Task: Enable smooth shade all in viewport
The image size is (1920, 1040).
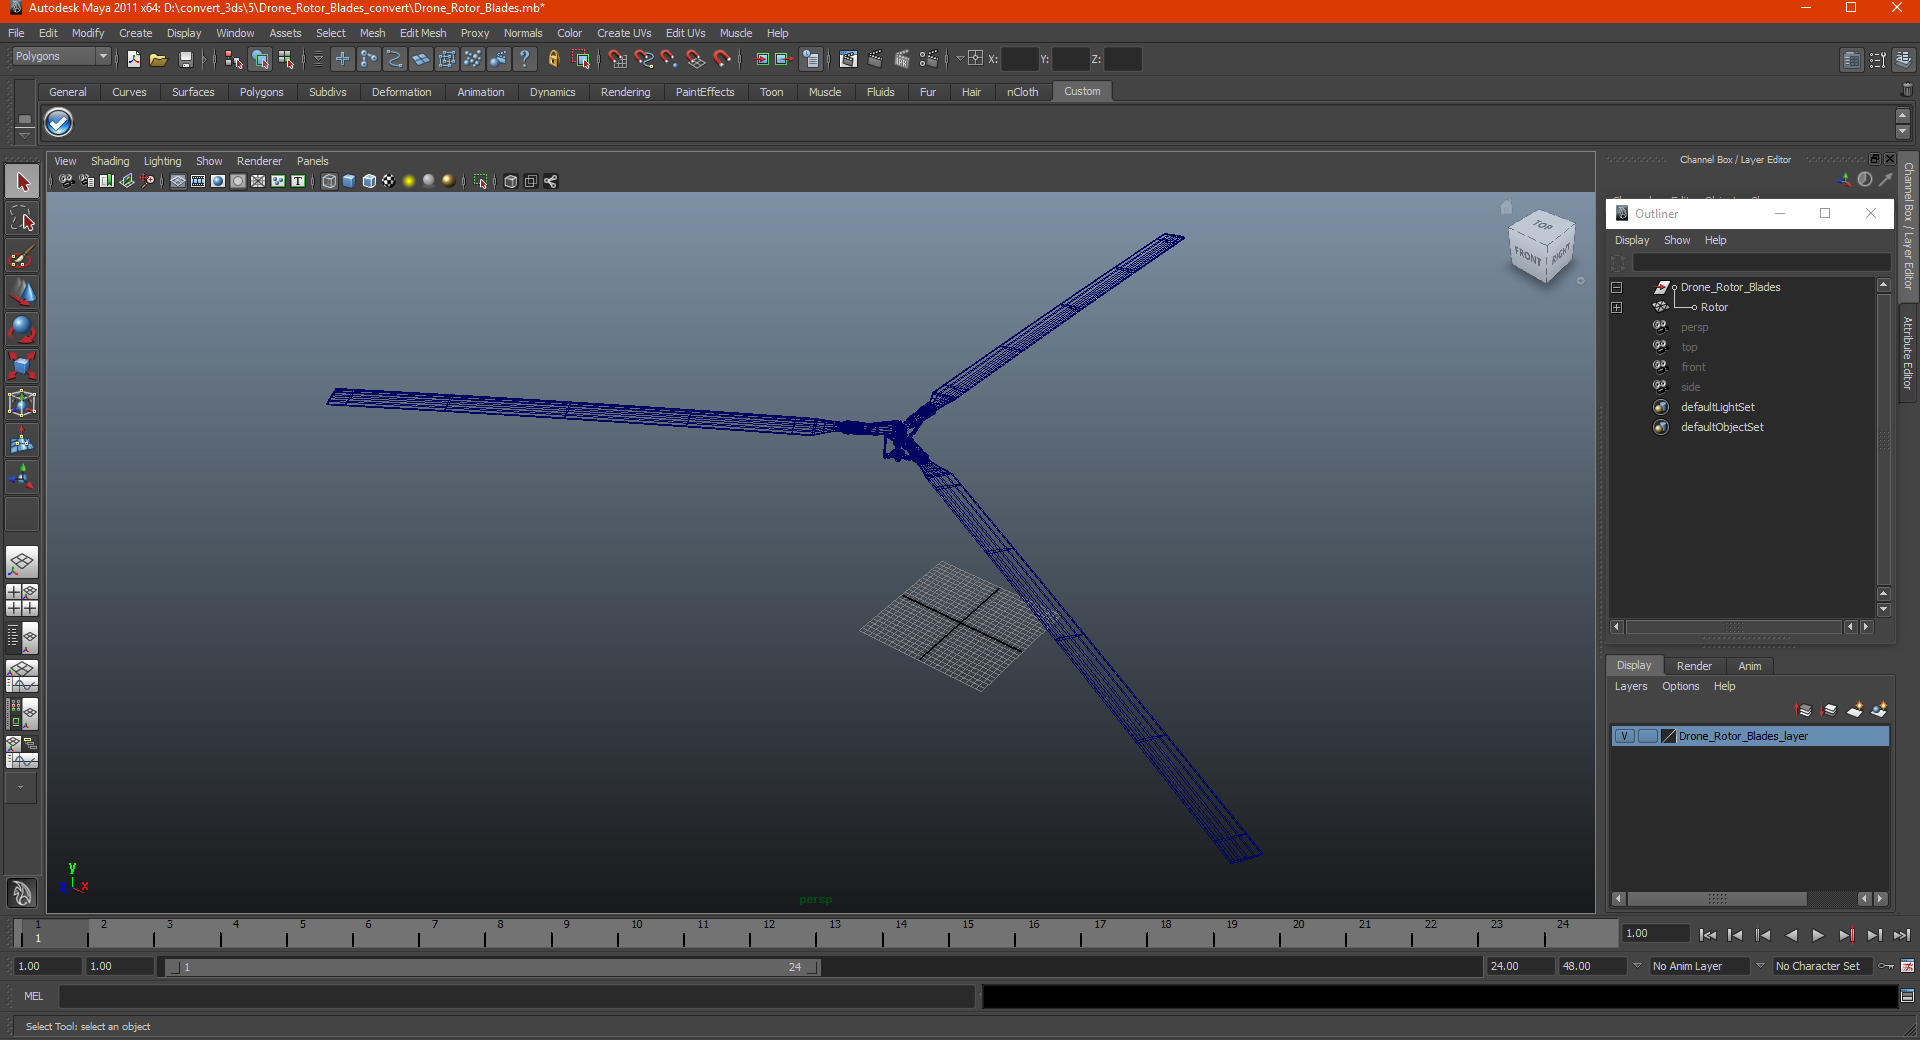Action: [x=349, y=181]
